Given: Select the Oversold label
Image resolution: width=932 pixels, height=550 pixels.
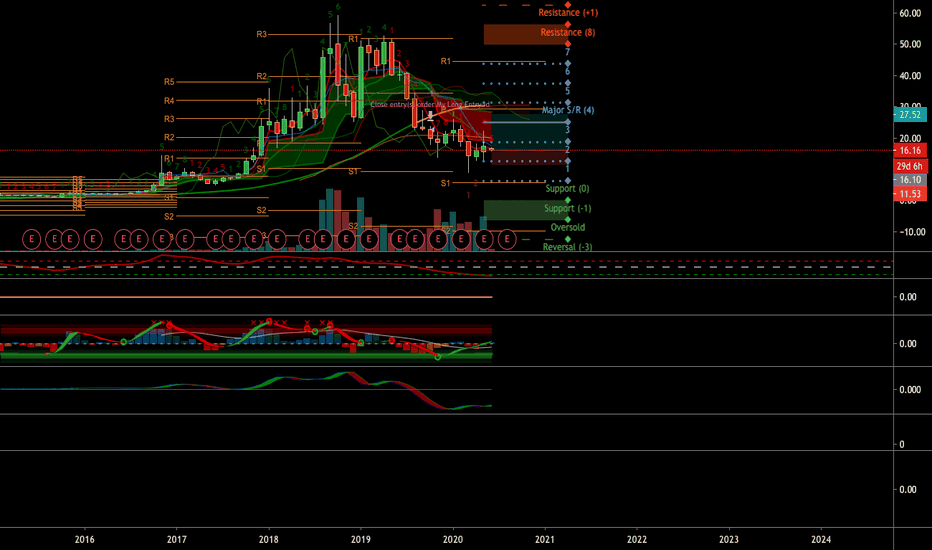Looking at the screenshot, I should 568,227.
